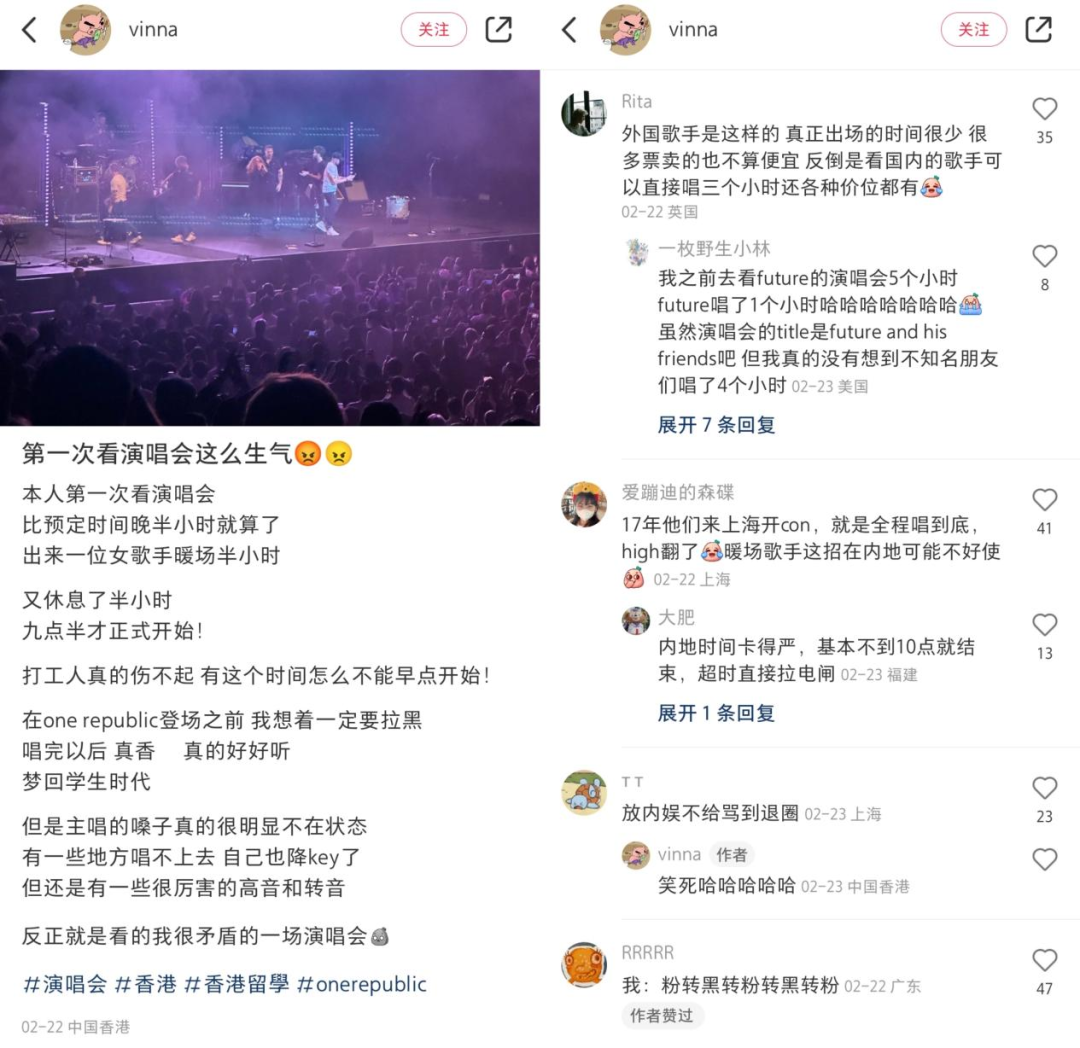Go back using right panel's back arrow
The height and width of the screenshot is (1048, 1080).
pos(570,30)
